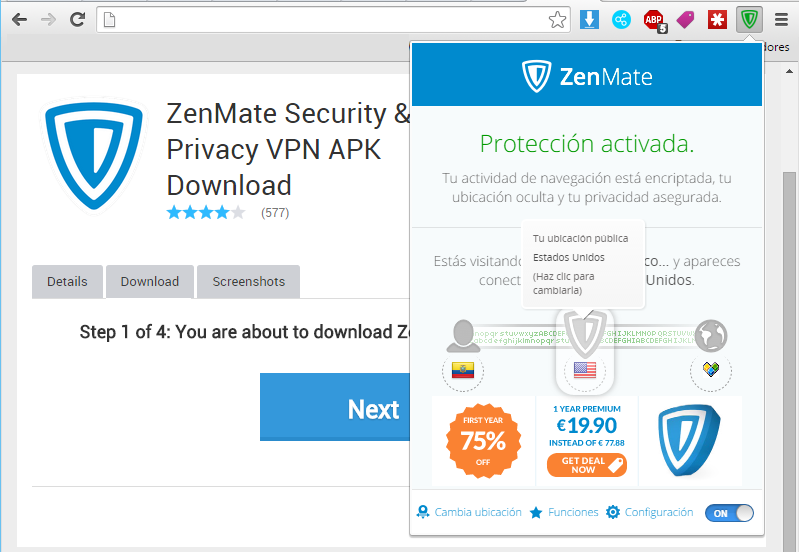
Task: Open the Chrome hamburger menu
Action: [781, 20]
